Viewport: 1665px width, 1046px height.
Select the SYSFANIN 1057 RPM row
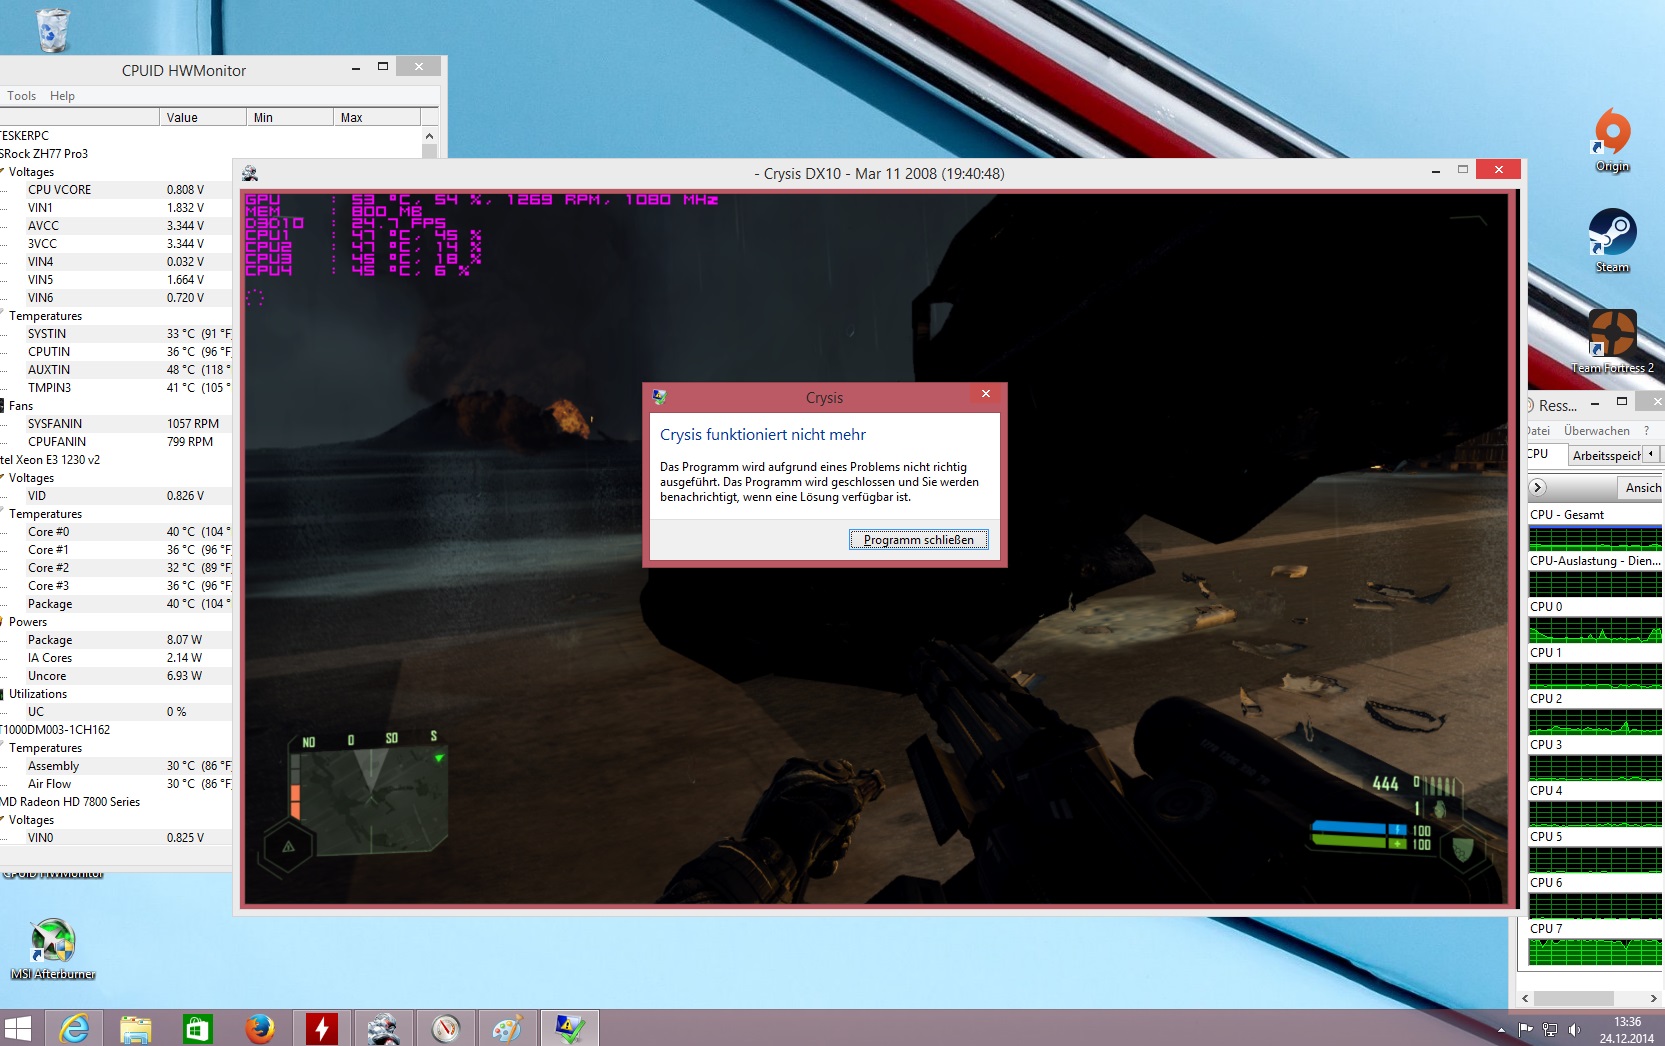pyautogui.click(x=116, y=424)
